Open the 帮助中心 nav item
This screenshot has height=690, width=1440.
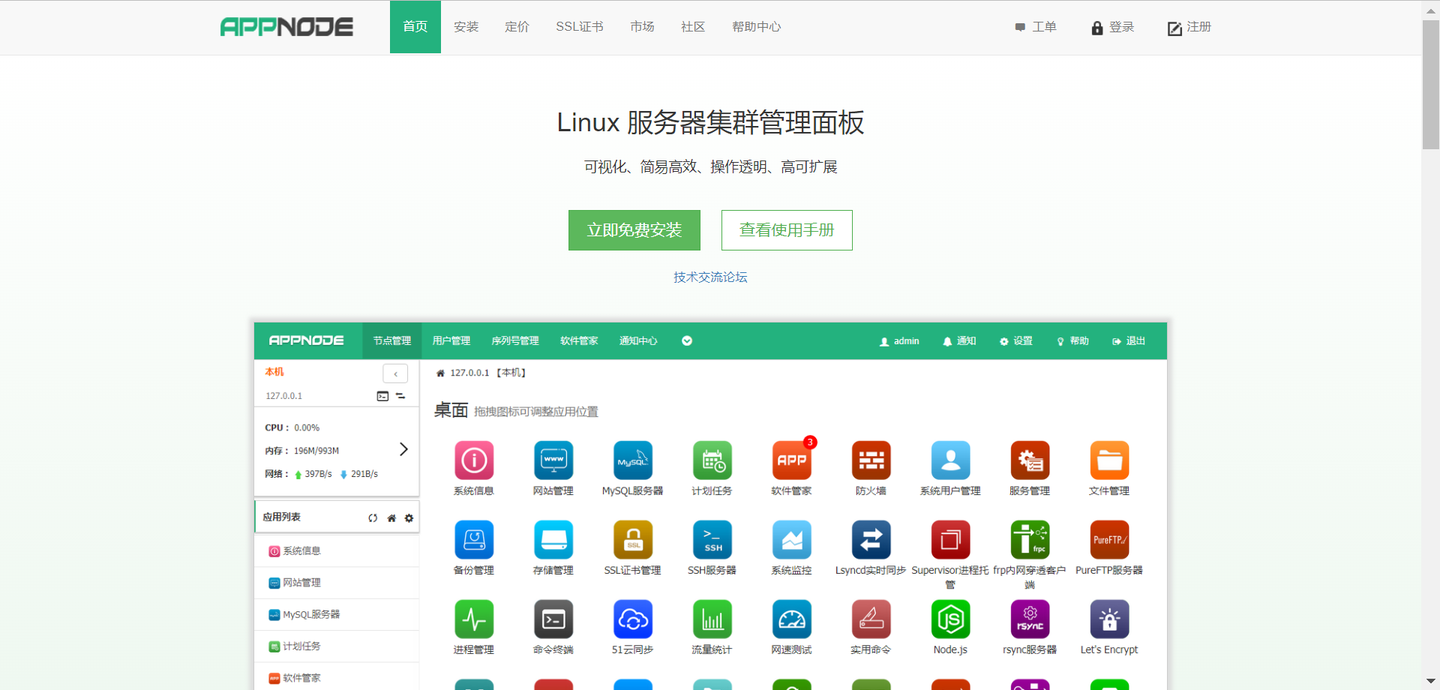tap(756, 27)
